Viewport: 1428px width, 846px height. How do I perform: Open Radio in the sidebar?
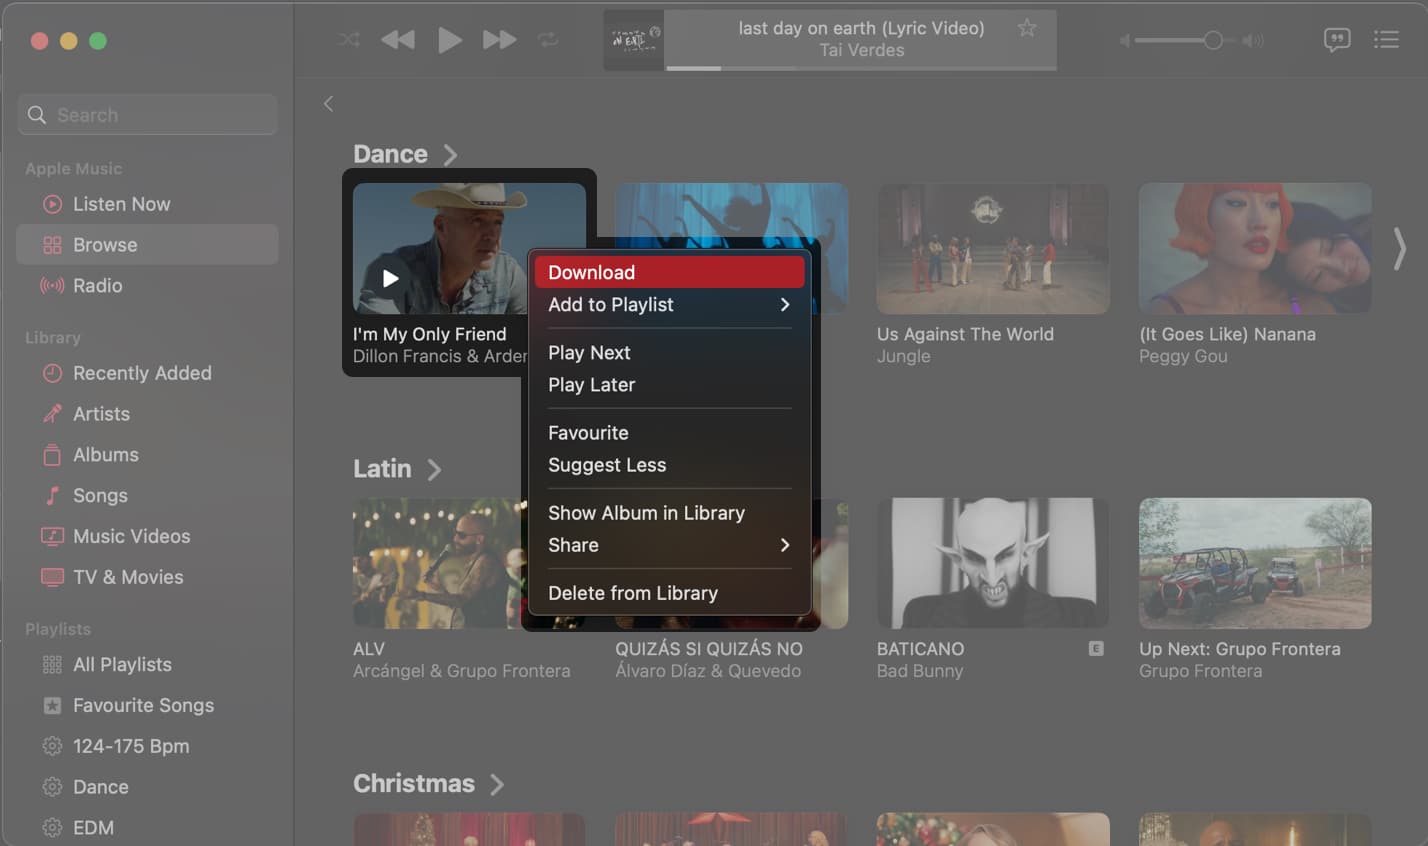tap(147, 286)
